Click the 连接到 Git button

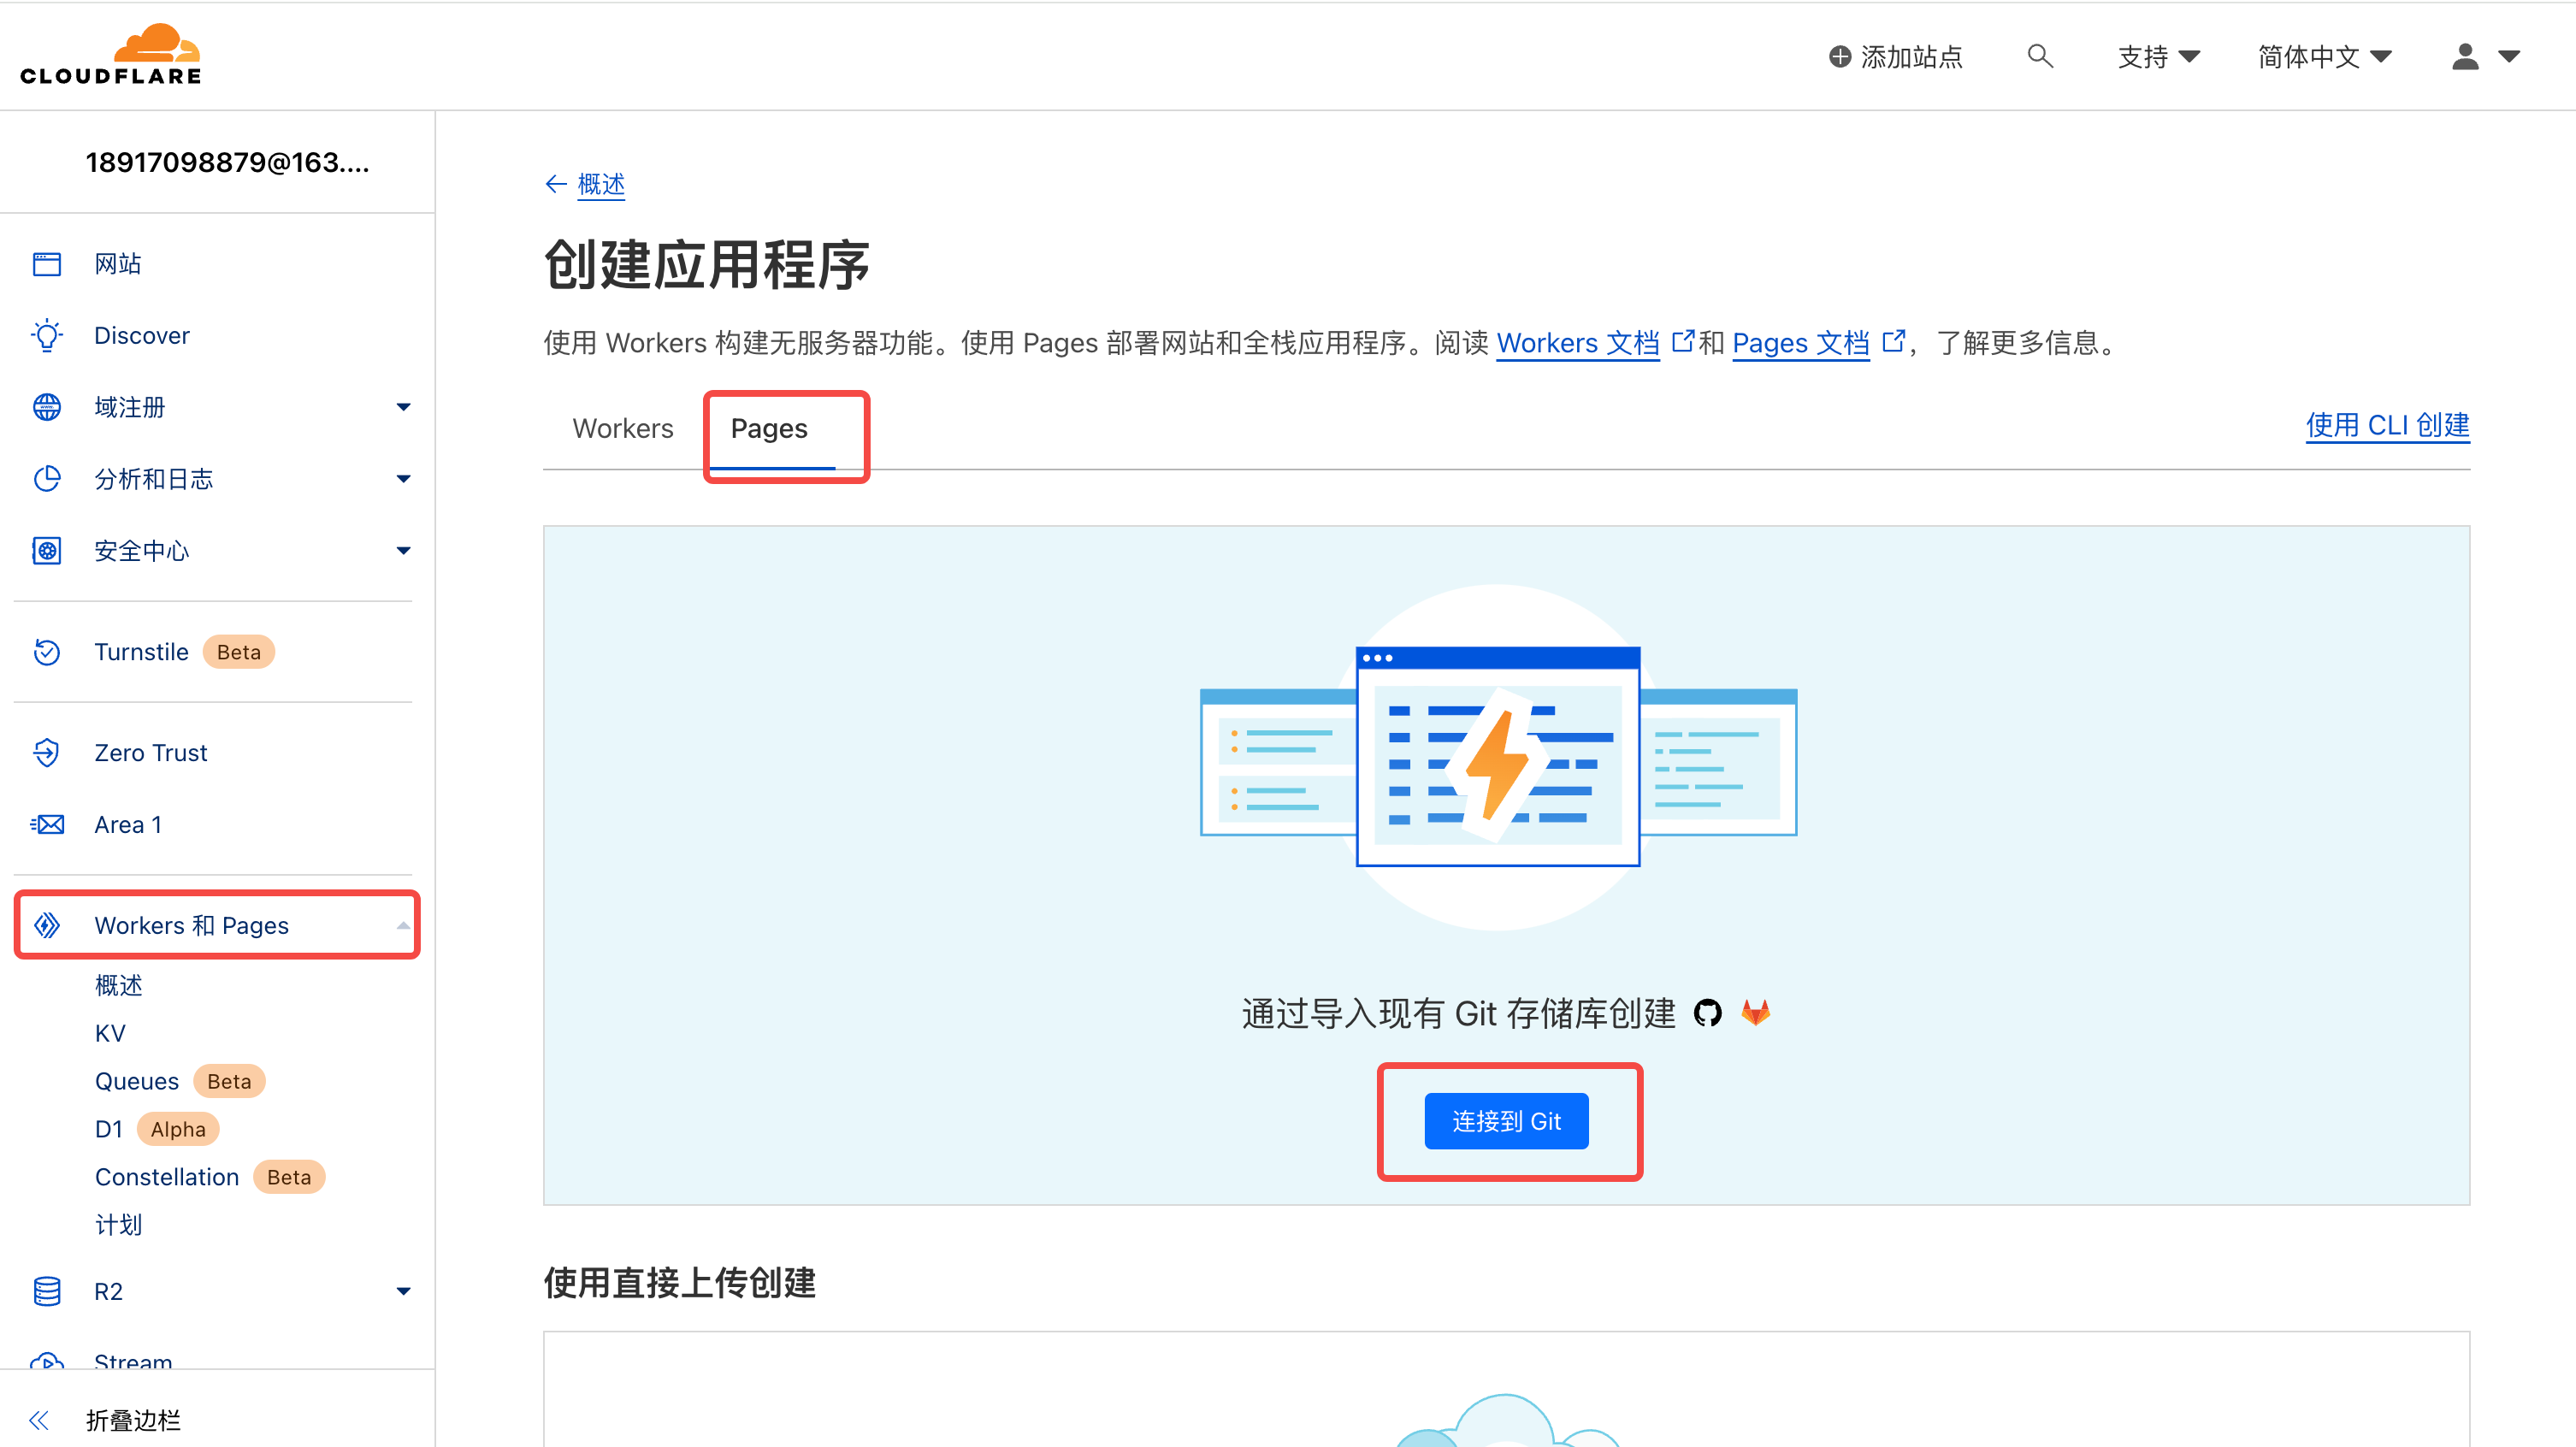1505,1121
